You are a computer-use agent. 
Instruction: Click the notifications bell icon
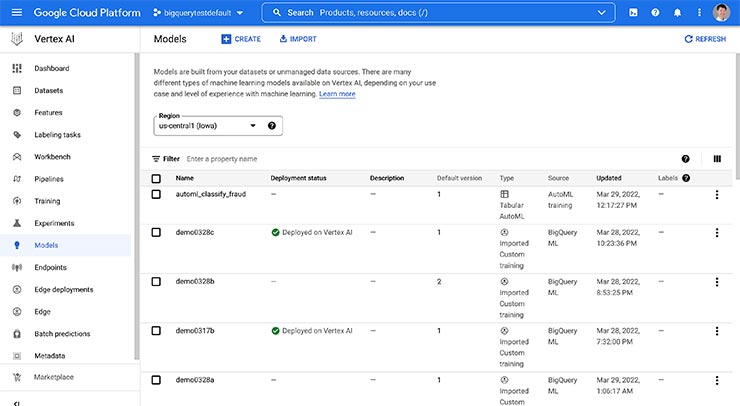677,13
